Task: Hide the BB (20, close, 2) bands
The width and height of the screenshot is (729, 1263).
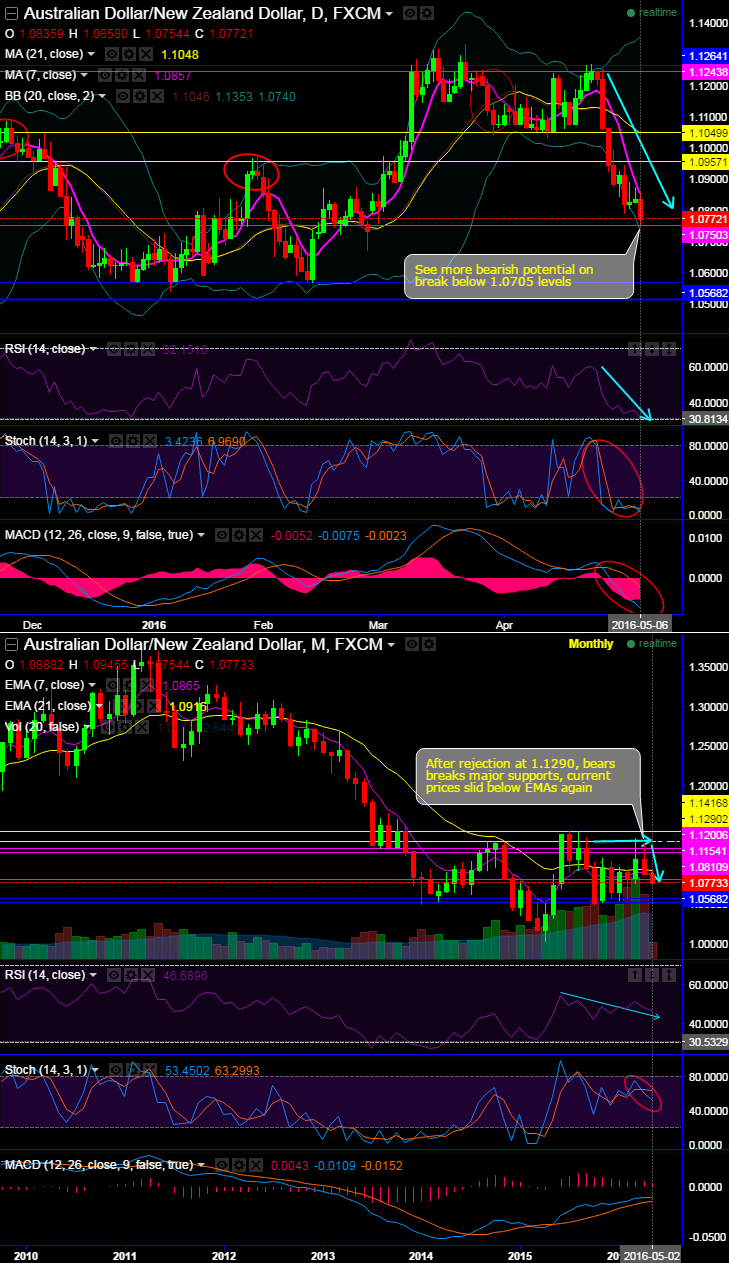Action: (x=123, y=96)
